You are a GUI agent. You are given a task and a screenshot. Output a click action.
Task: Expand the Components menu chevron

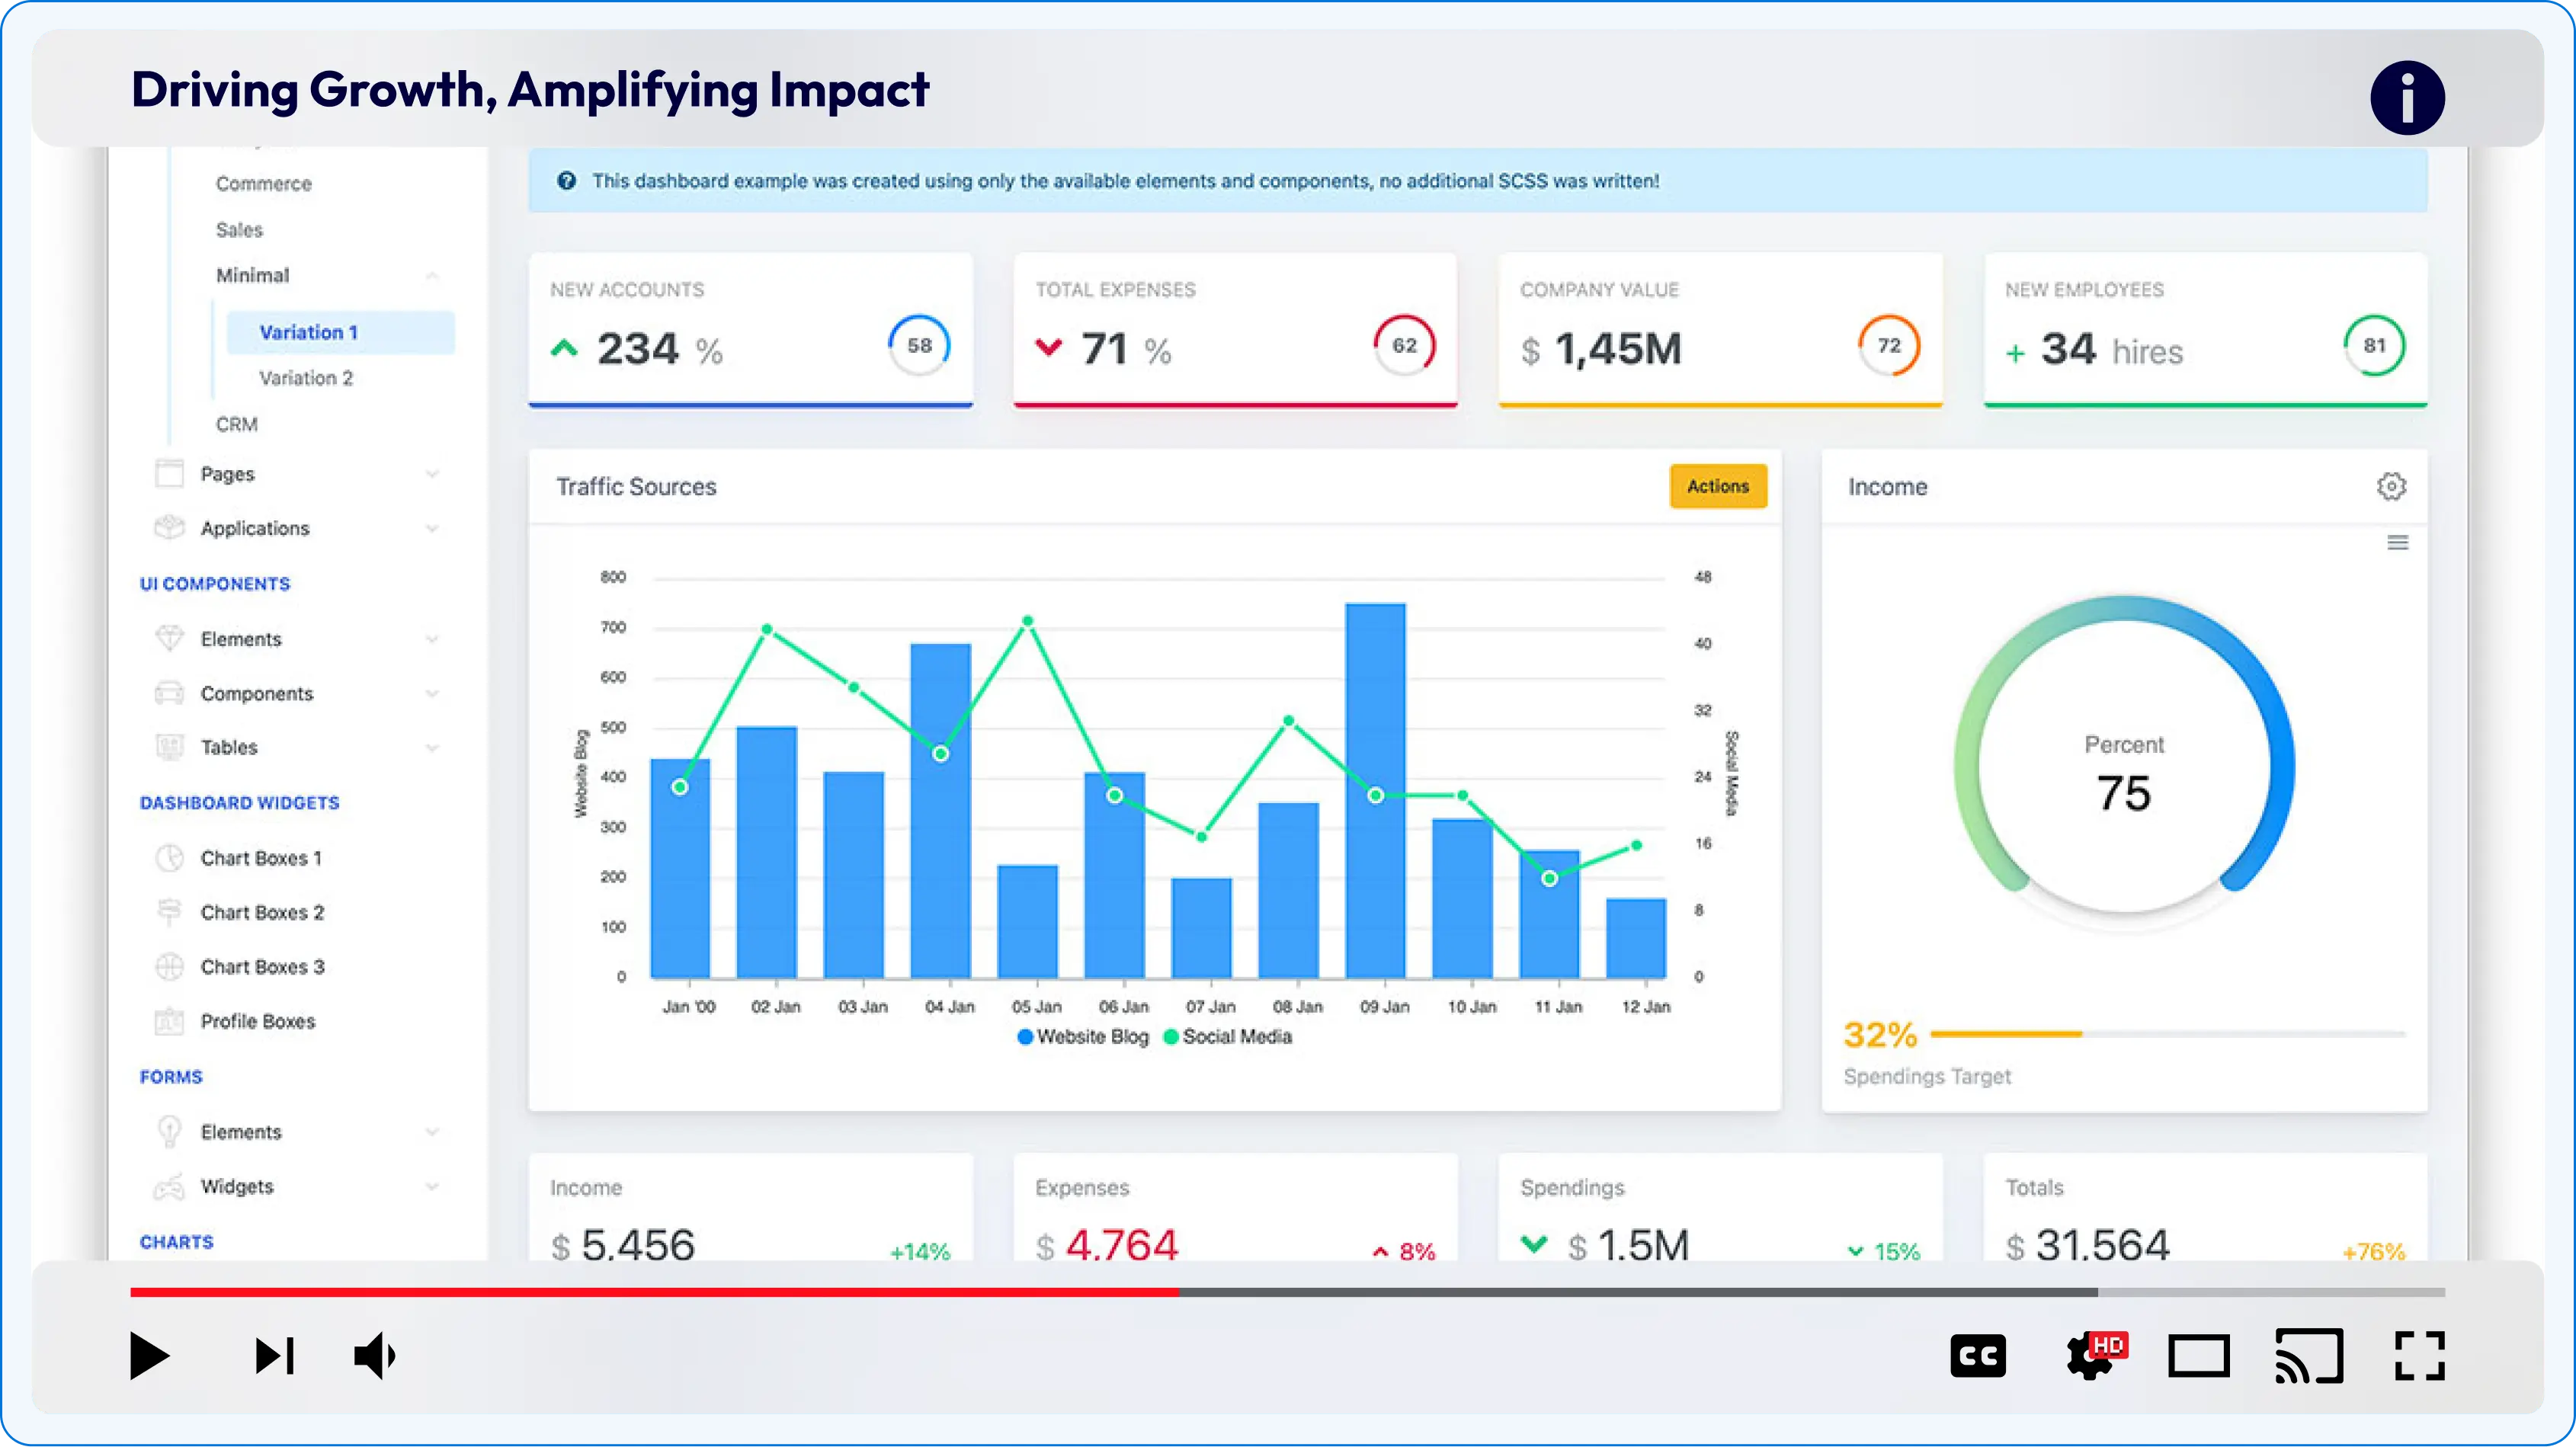pos(432,693)
